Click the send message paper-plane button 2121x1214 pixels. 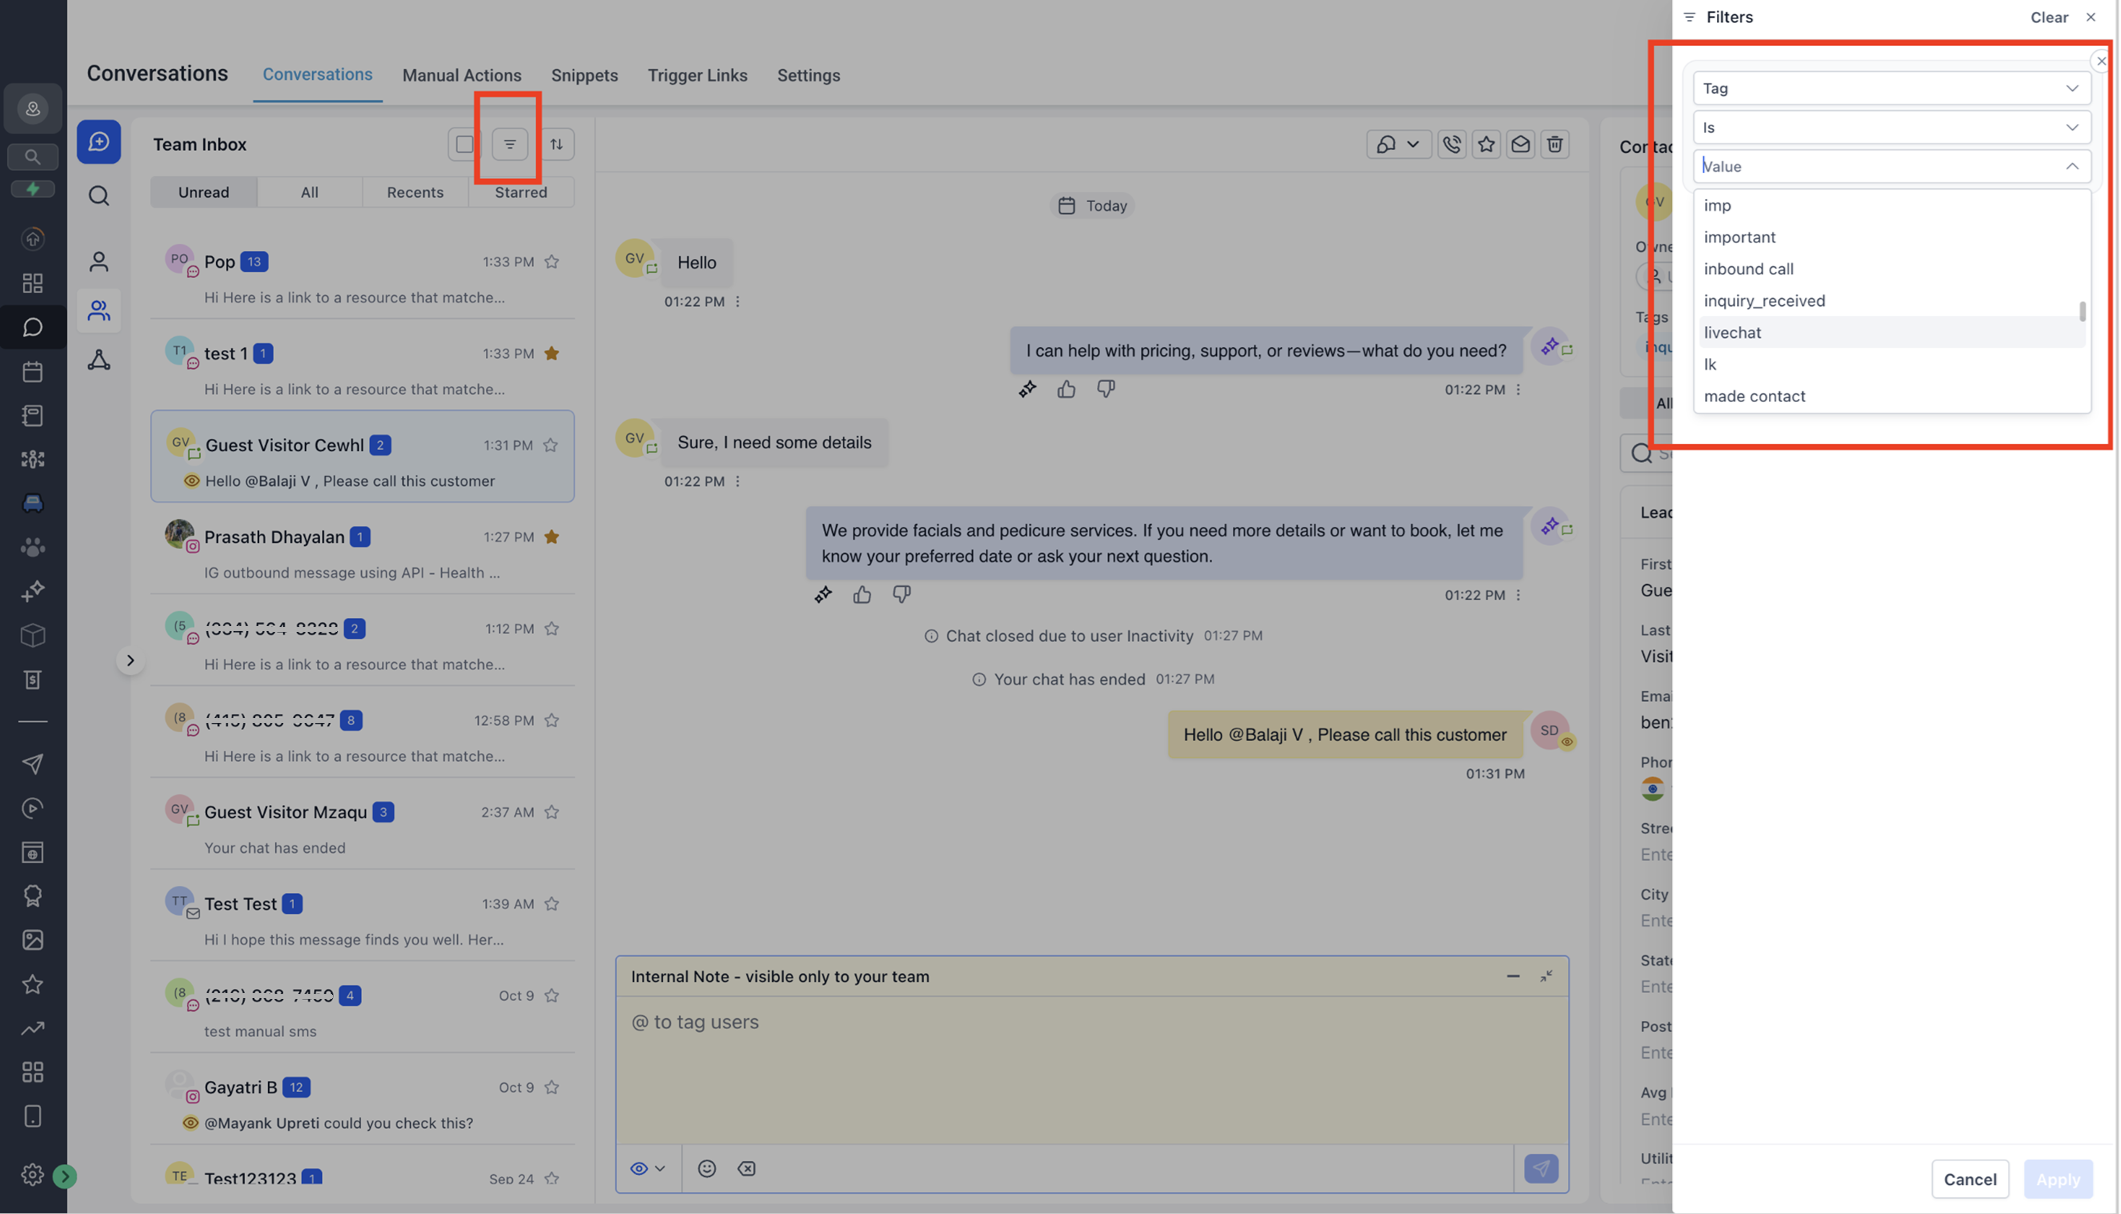point(1541,1168)
